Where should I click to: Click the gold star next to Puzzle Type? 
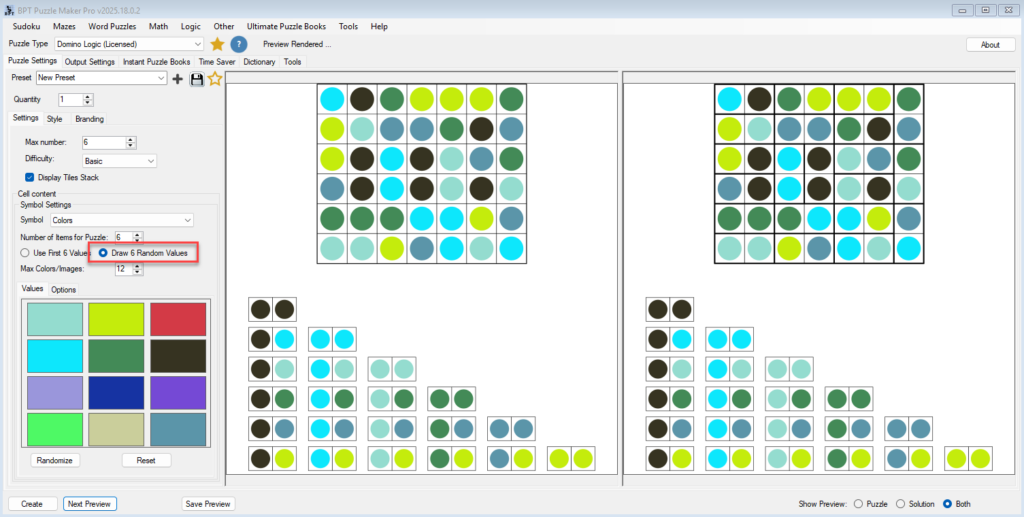[x=217, y=44]
